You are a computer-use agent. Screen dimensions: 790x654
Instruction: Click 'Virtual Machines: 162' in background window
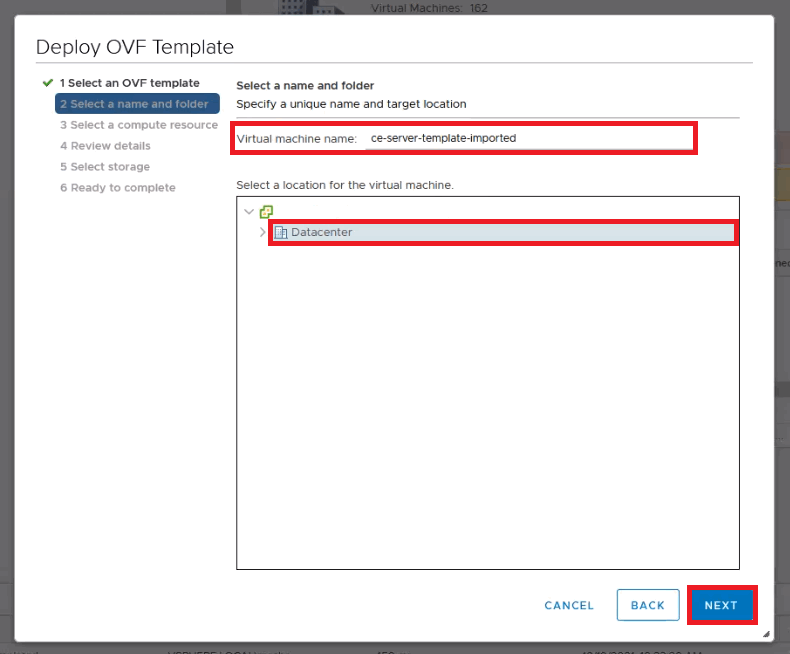[x=429, y=8]
